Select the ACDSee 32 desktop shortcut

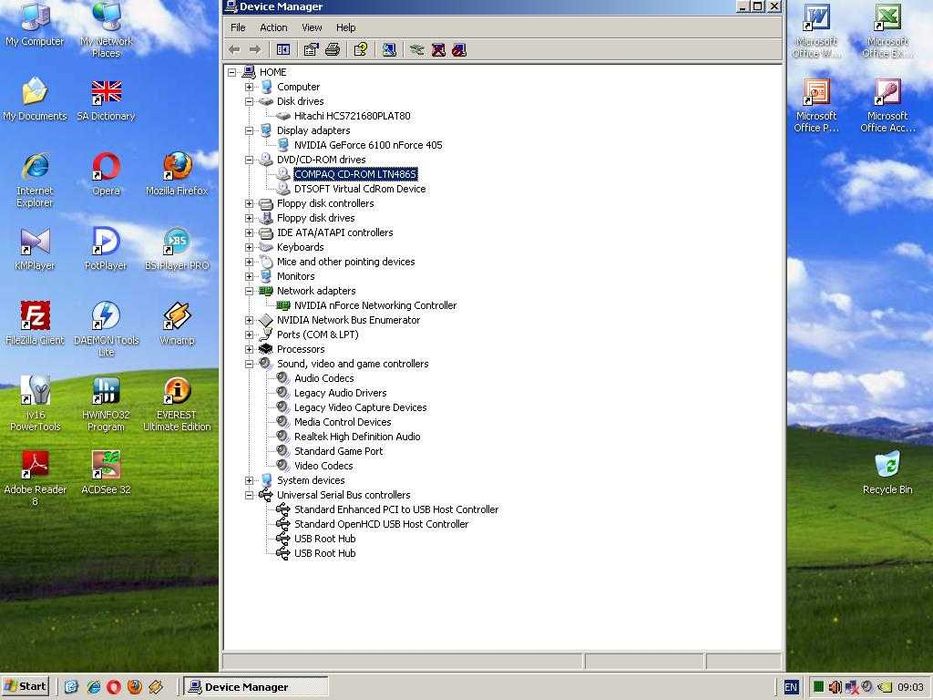pyautogui.click(x=106, y=473)
